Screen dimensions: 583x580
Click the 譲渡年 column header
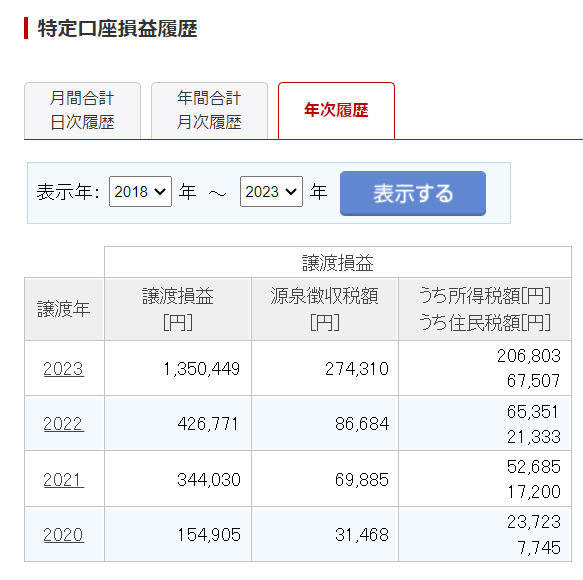click(x=64, y=309)
